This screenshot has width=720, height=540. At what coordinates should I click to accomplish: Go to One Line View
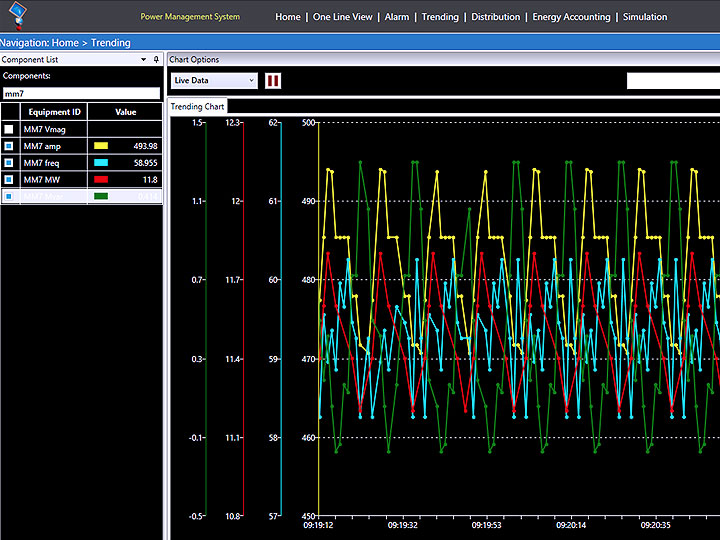click(342, 17)
